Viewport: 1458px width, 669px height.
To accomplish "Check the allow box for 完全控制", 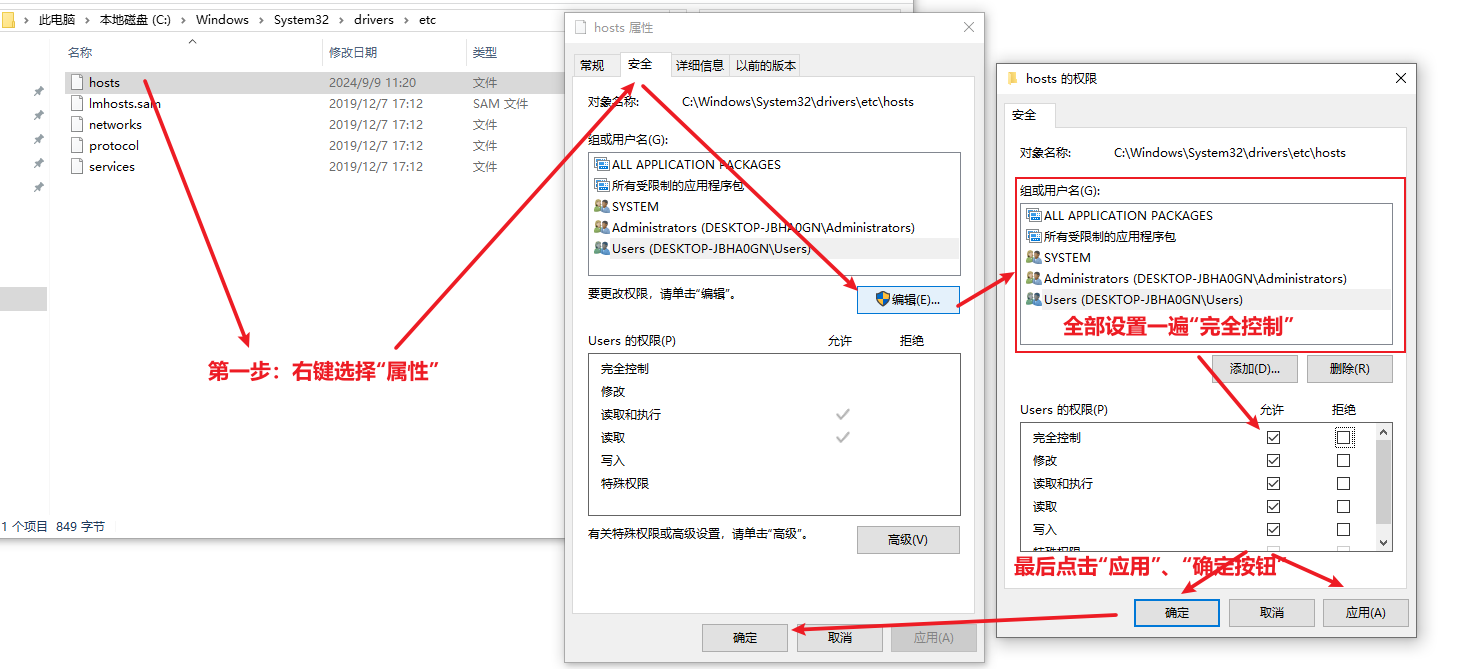I will pyautogui.click(x=1273, y=437).
